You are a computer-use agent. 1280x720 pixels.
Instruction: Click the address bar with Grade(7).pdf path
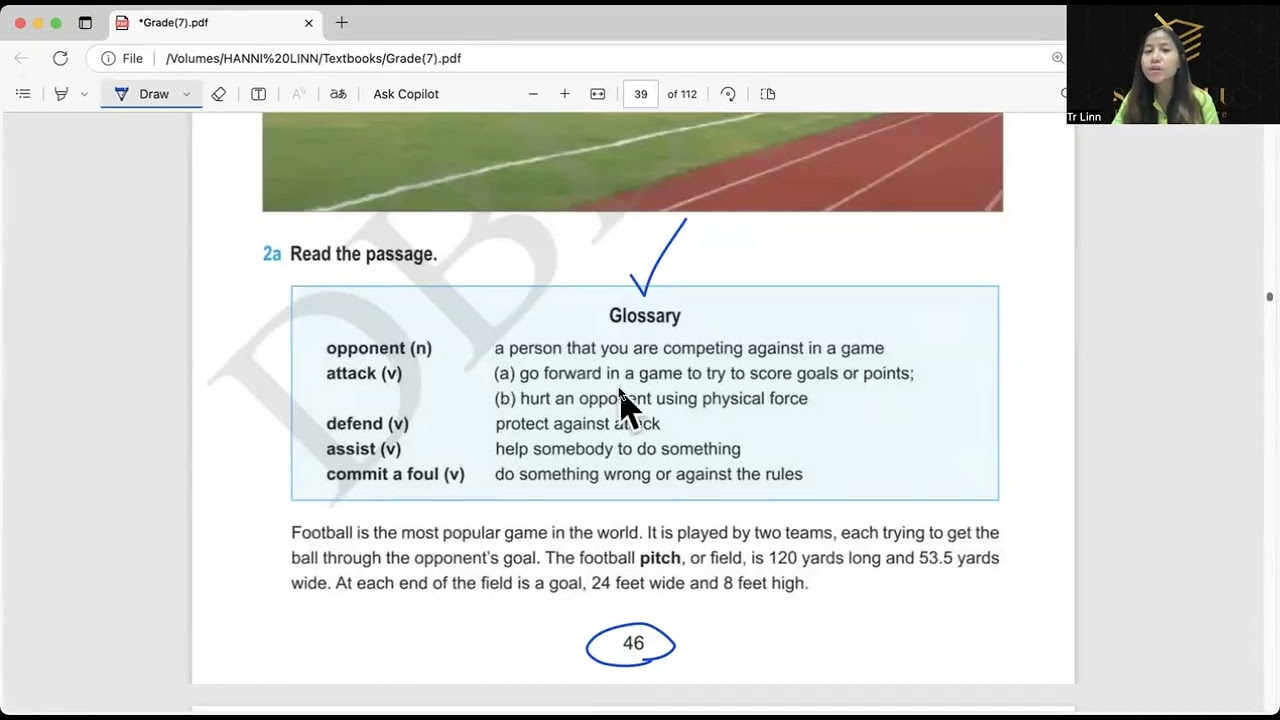coord(313,58)
